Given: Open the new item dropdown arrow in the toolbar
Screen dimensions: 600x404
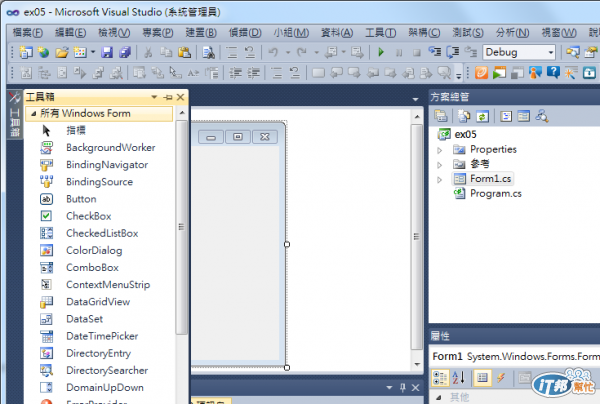Looking at the screenshot, I should tap(93, 52).
